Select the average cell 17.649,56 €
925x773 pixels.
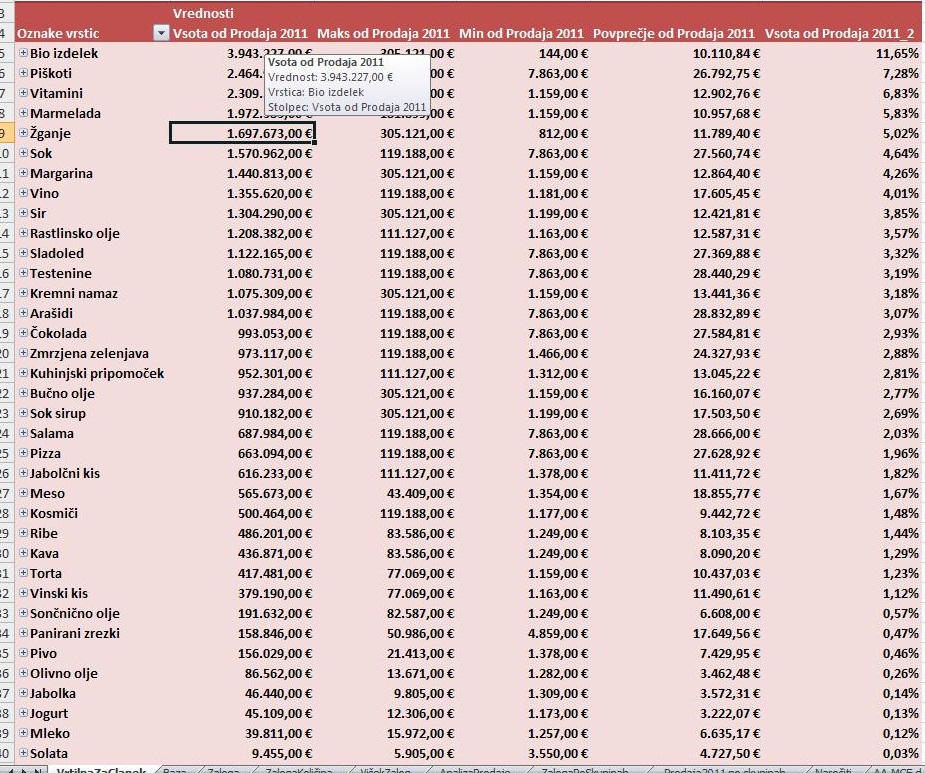[675, 633]
